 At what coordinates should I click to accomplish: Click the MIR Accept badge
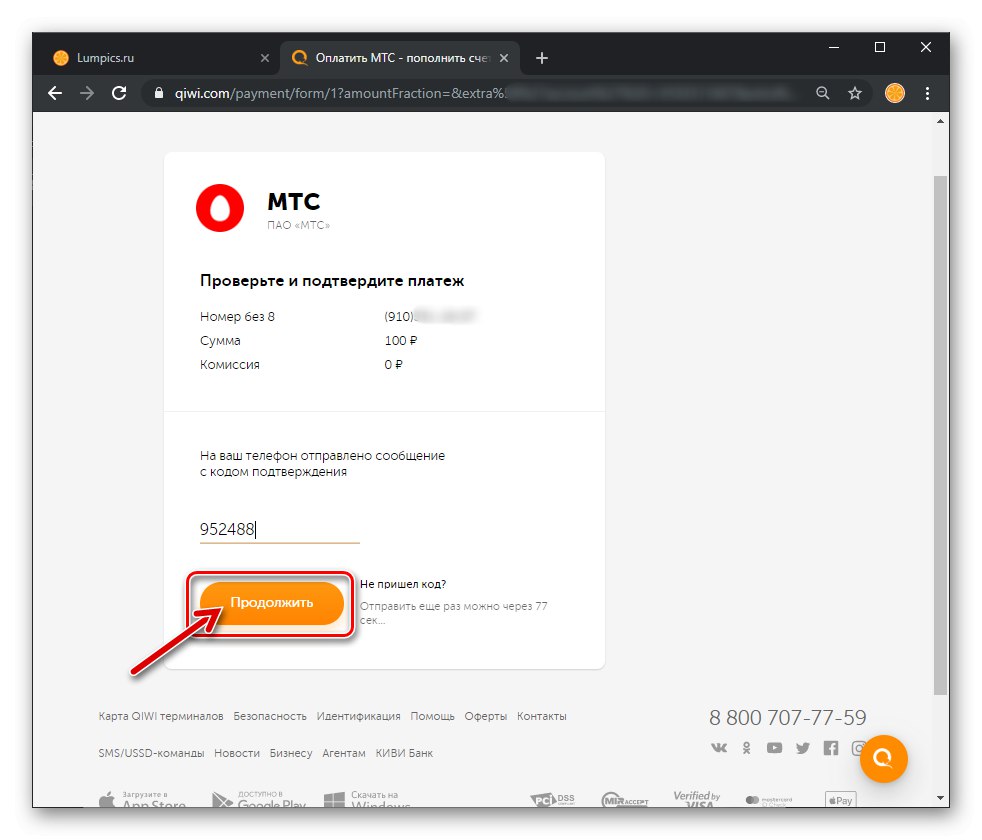pyautogui.click(x=625, y=800)
